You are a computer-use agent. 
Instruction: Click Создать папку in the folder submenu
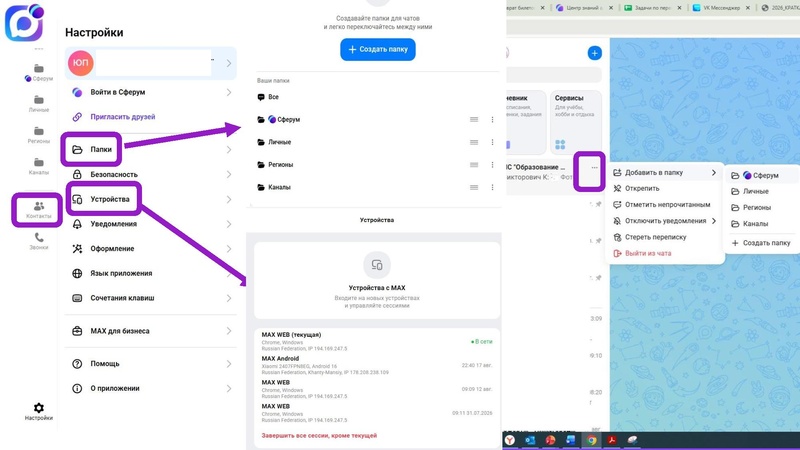click(760, 243)
